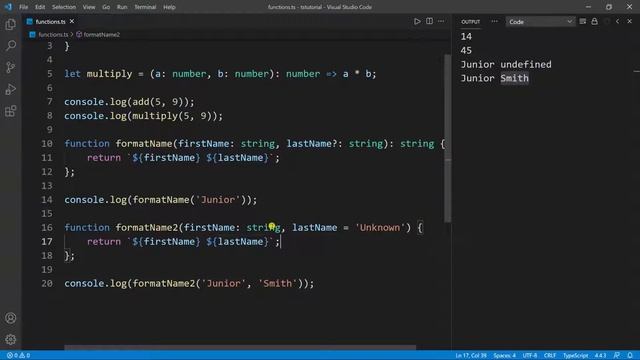This screenshot has height=360, width=640.
Task: Click TypeScript version 4.4.3
Action: coord(600,356)
